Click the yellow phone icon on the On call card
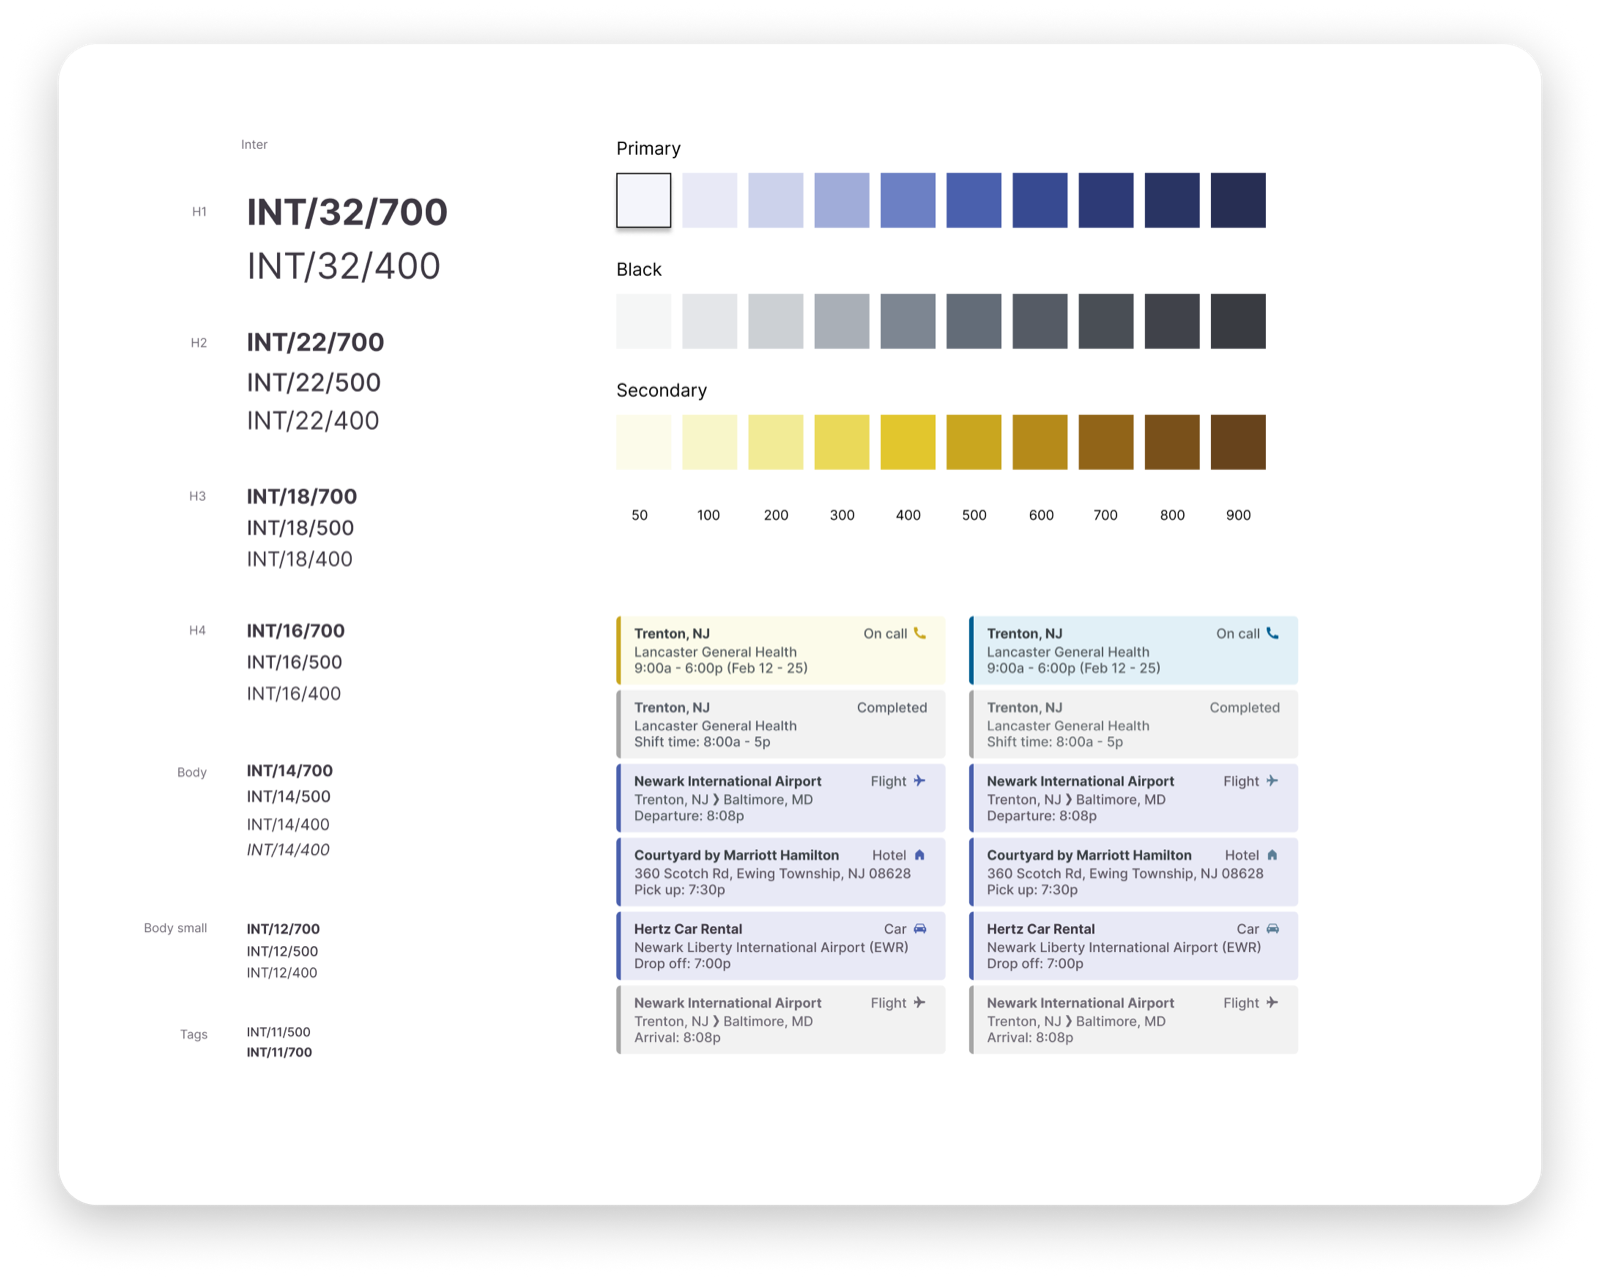 (920, 633)
